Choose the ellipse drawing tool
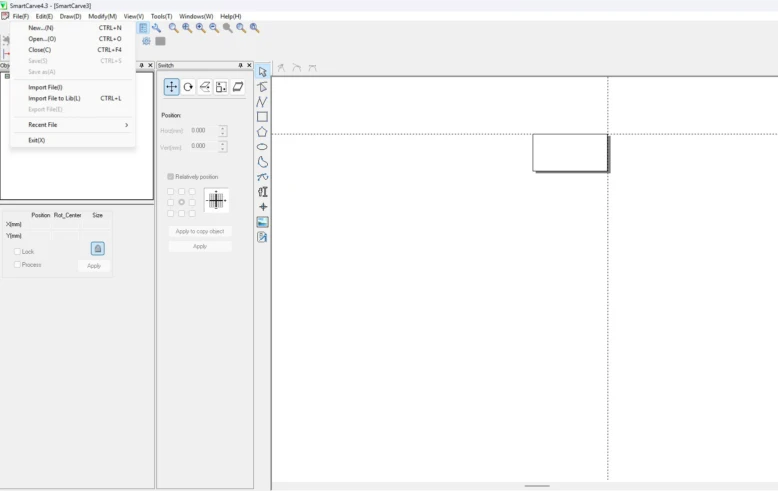This screenshot has height=491, width=778. (x=262, y=147)
